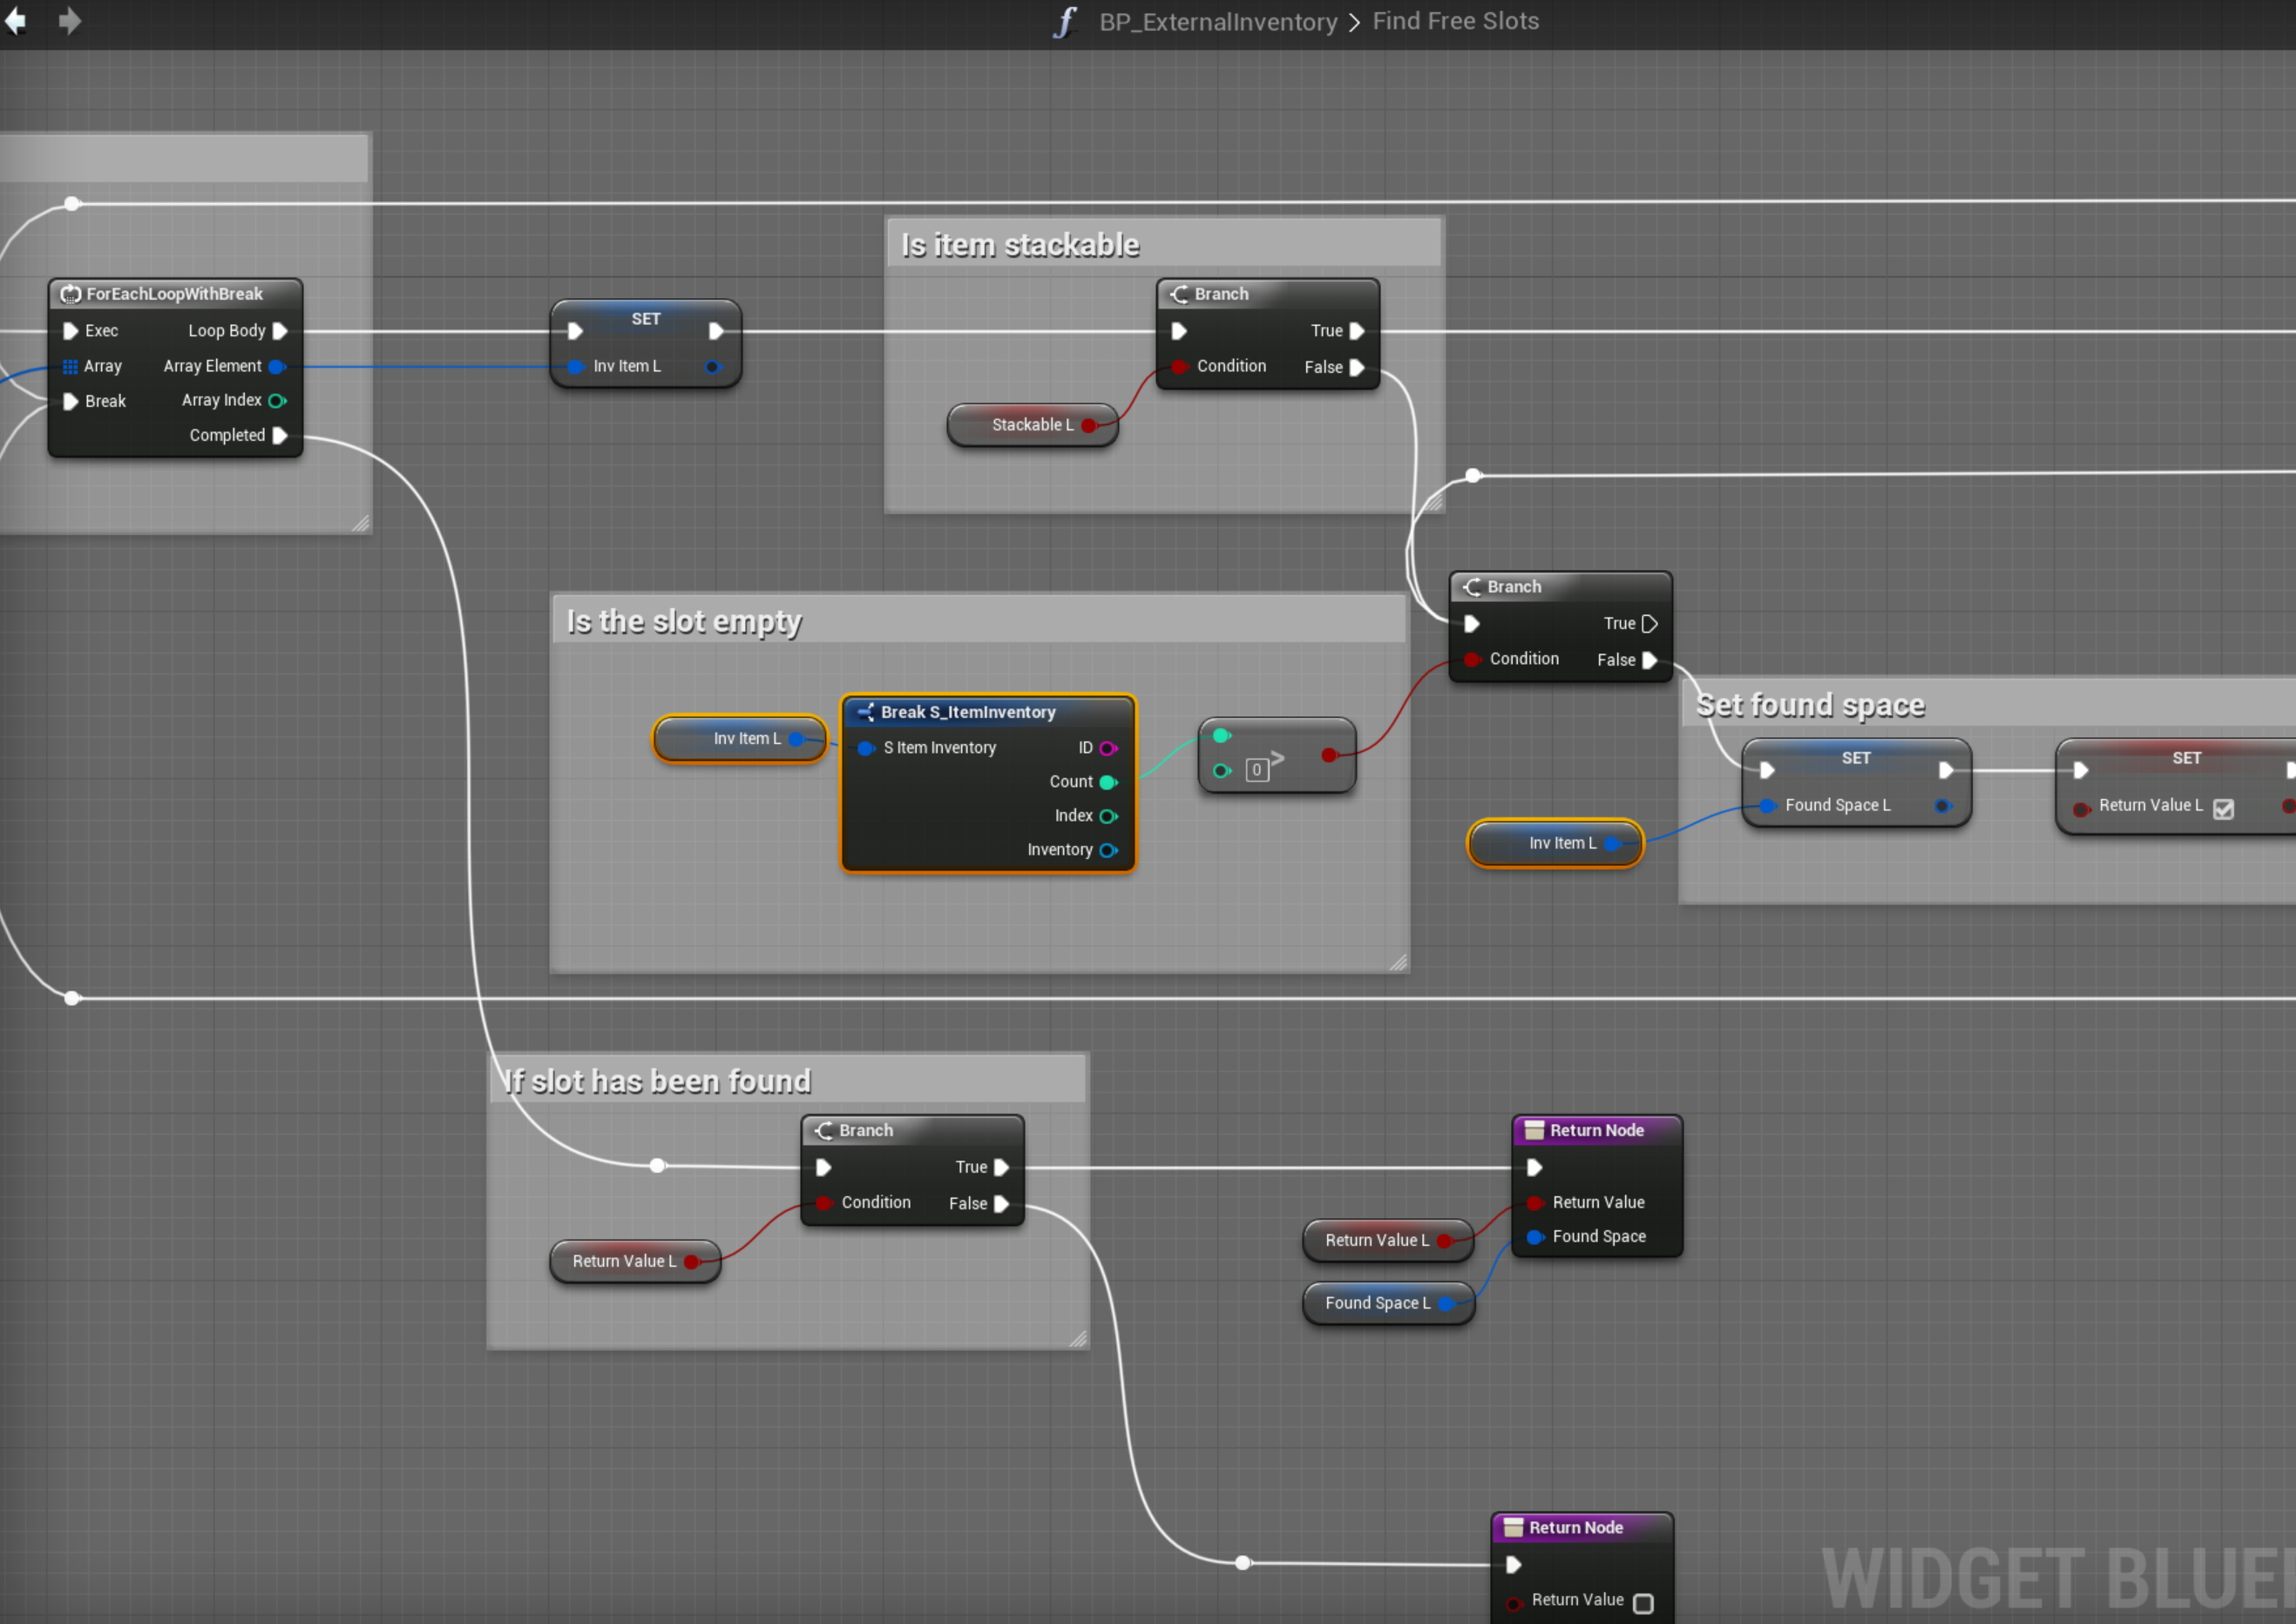Toggle the Return Value L checkbox on SET node
The image size is (2296, 1624).
tap(2223, 809)
